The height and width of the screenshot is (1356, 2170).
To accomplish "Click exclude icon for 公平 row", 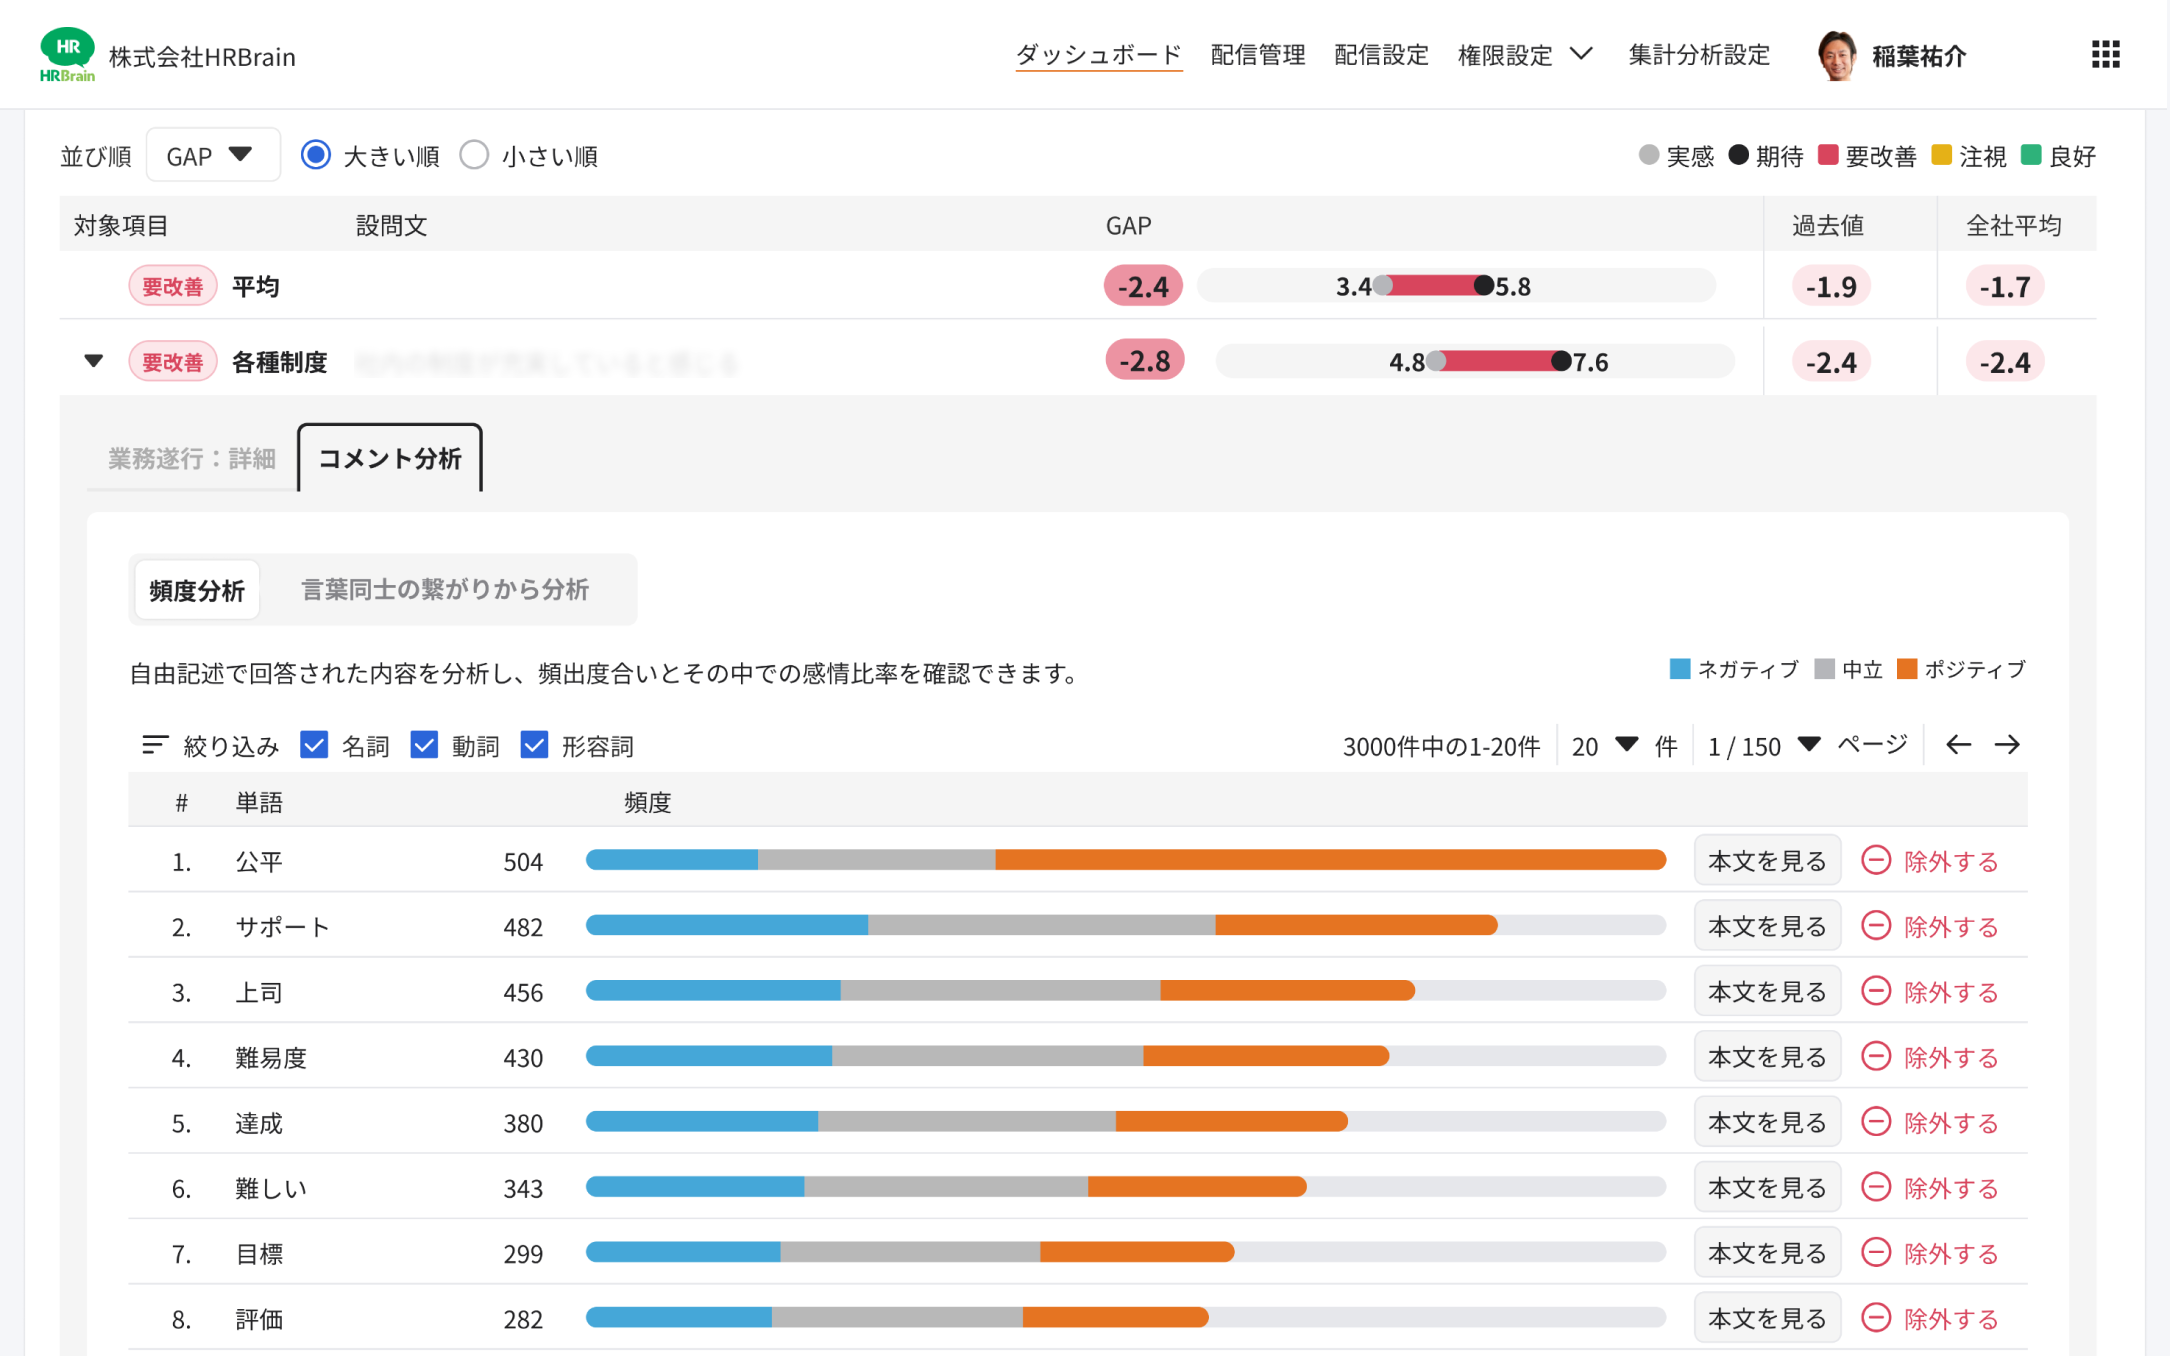I will pyautogui.click(x=1876, y=861).
